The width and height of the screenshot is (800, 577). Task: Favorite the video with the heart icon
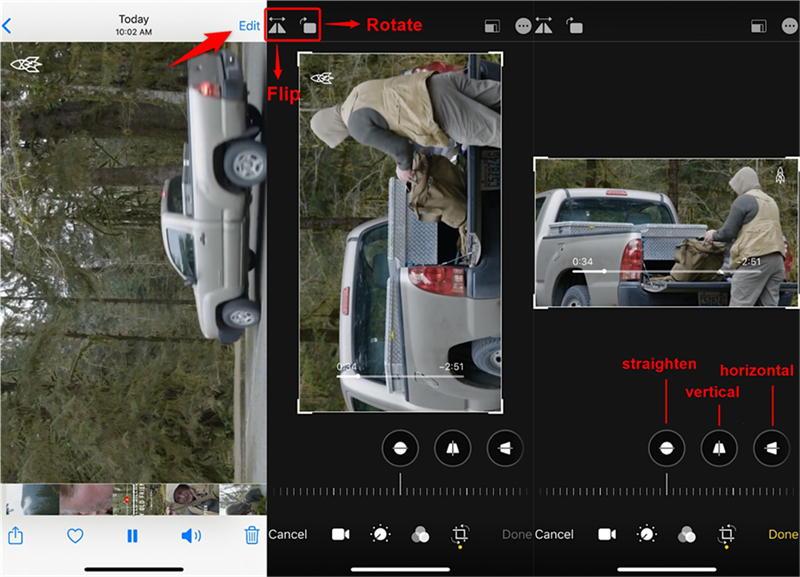pyautogui.click(x=74, y=536)
